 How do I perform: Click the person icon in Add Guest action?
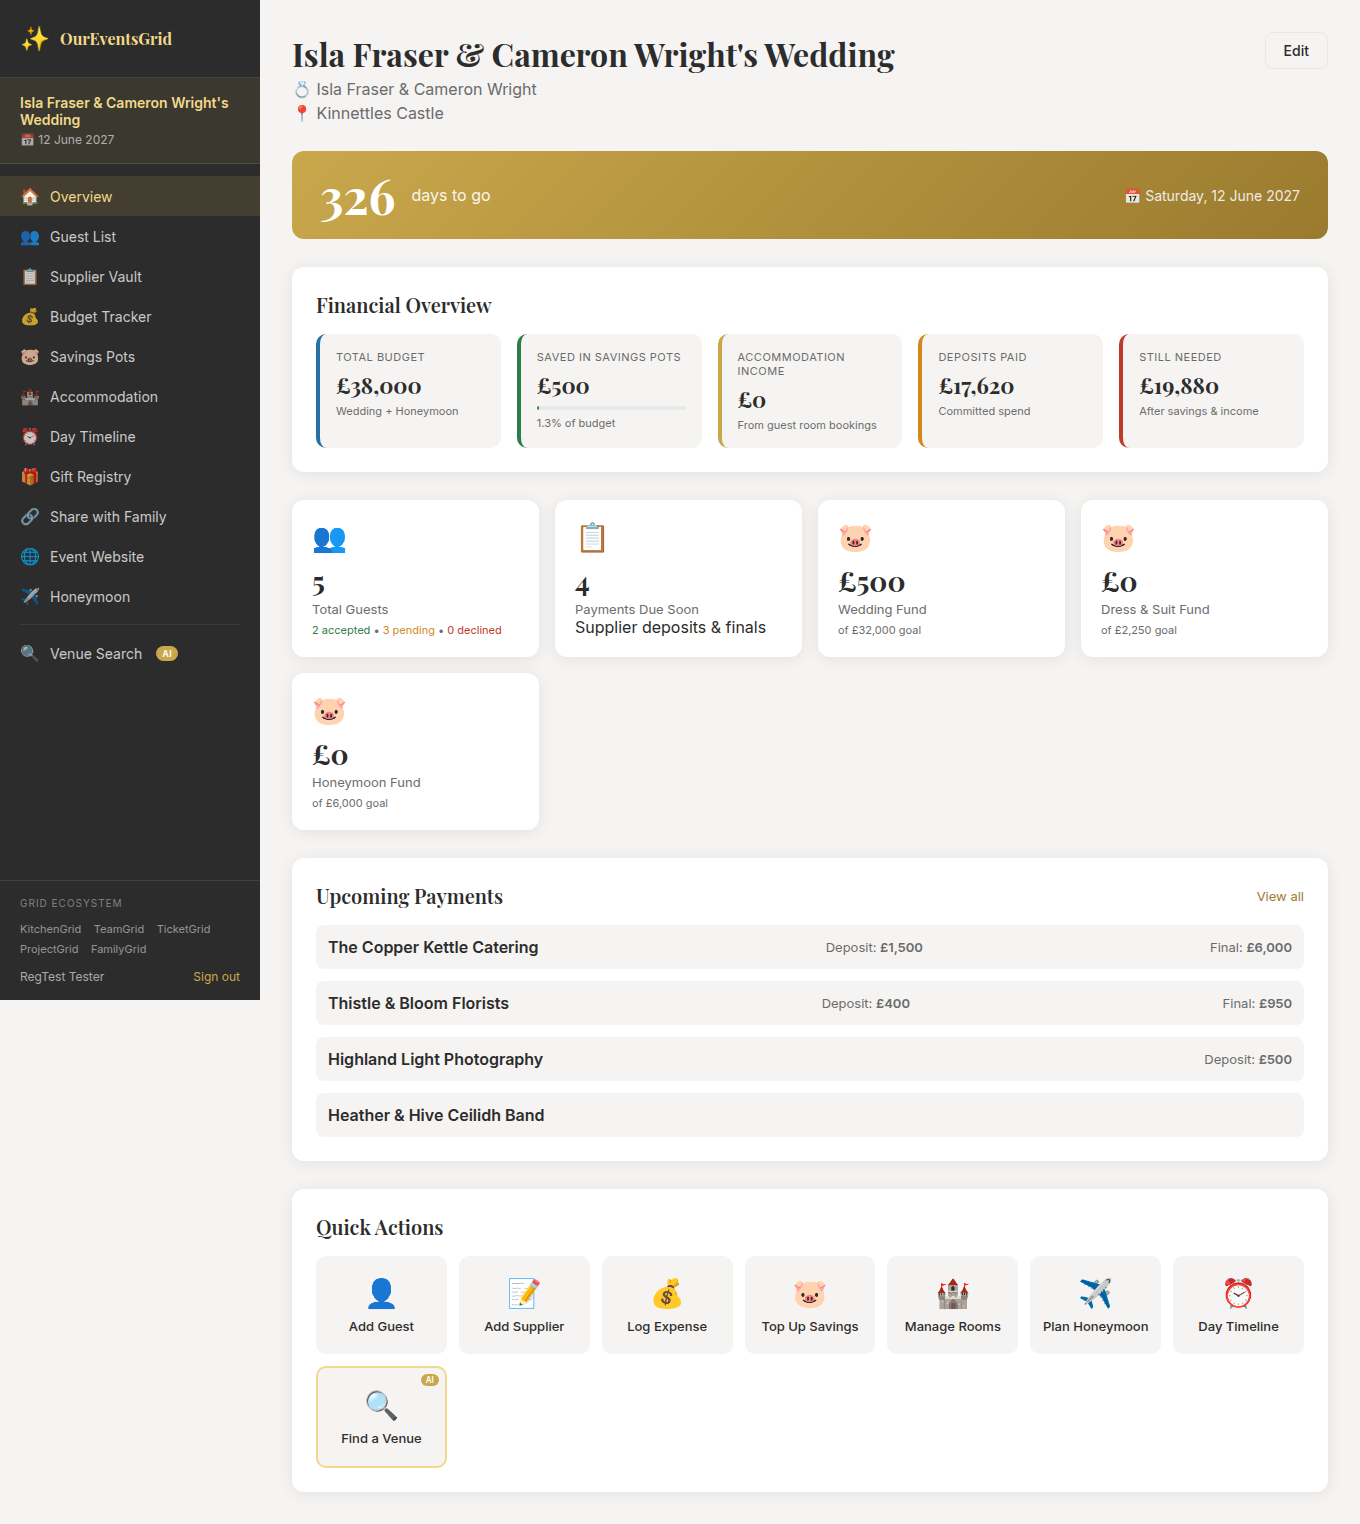tap(381, 1293)
